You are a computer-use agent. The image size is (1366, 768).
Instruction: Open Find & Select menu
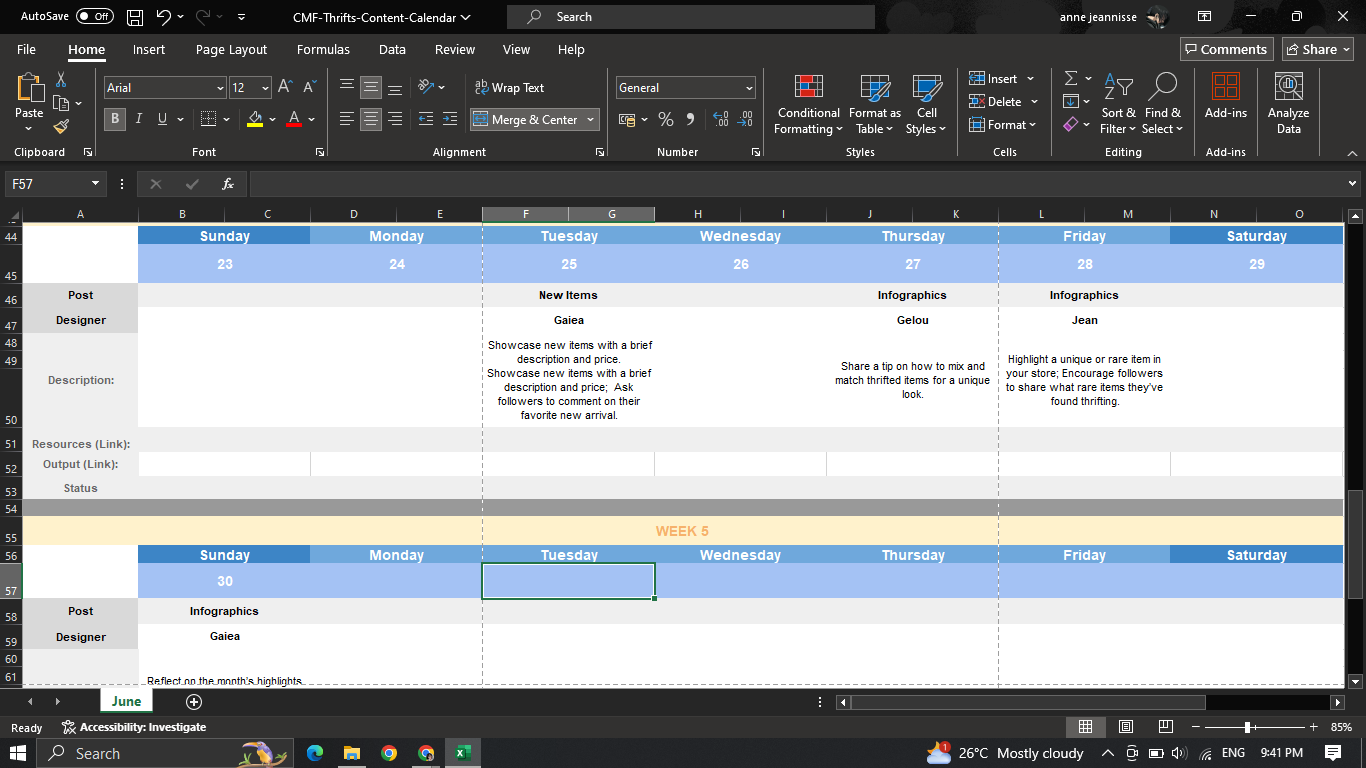click(1162, 104)
